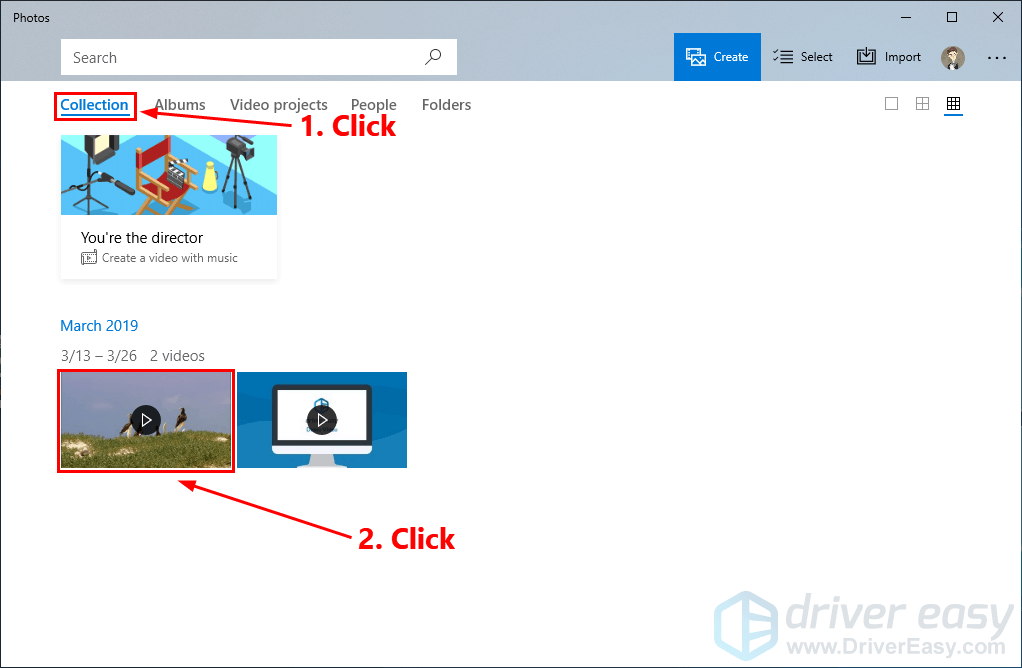Open the People tab
Screen dimensions: 1022x668
(x=373, y=105)
